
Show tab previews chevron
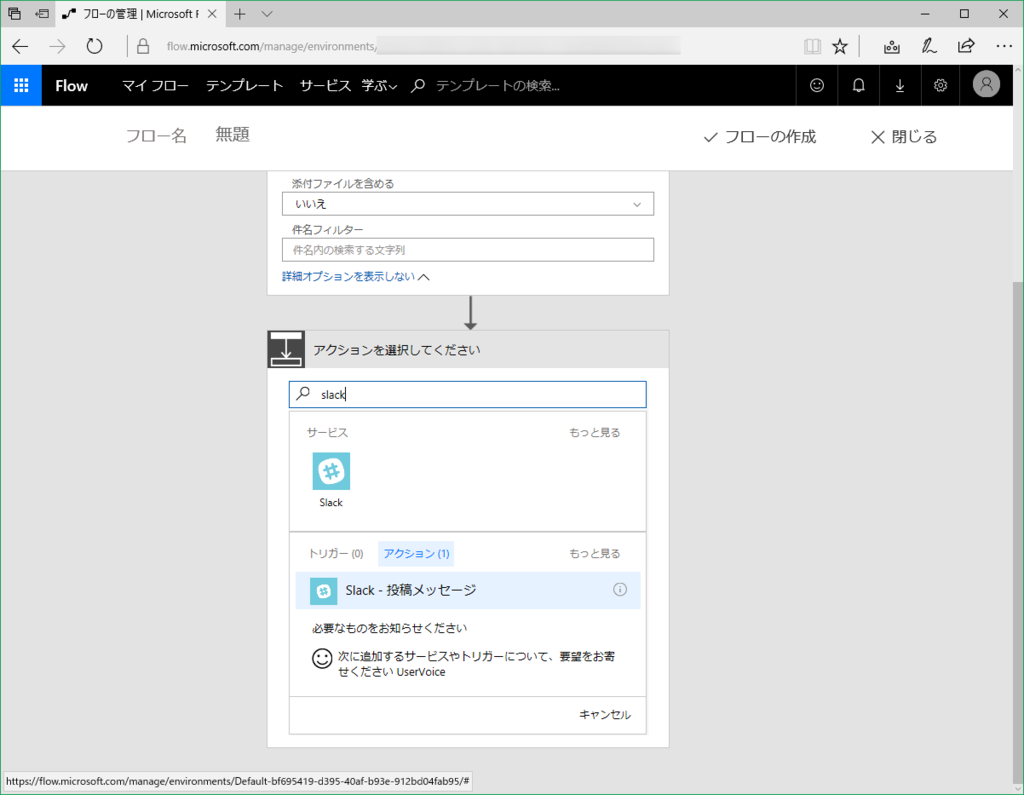pos(267,14)
